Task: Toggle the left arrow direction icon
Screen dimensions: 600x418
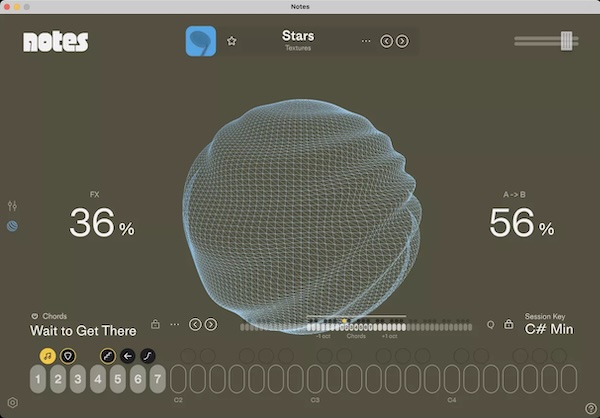Action: click(x=128, y=356)
